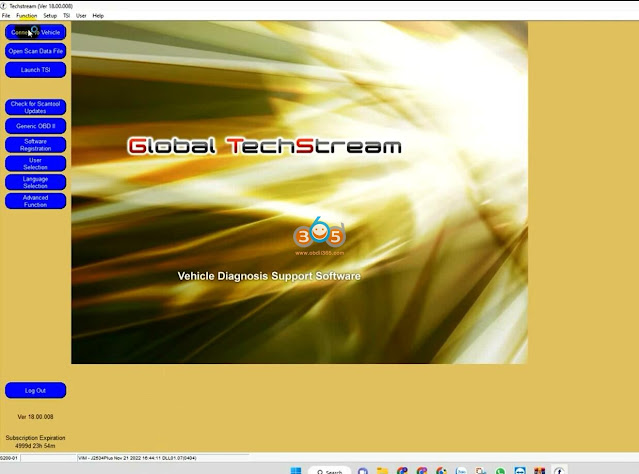Open the User menu
This screenshot has height=474, width=639.
pyautogui.click(x=81, y=15)
